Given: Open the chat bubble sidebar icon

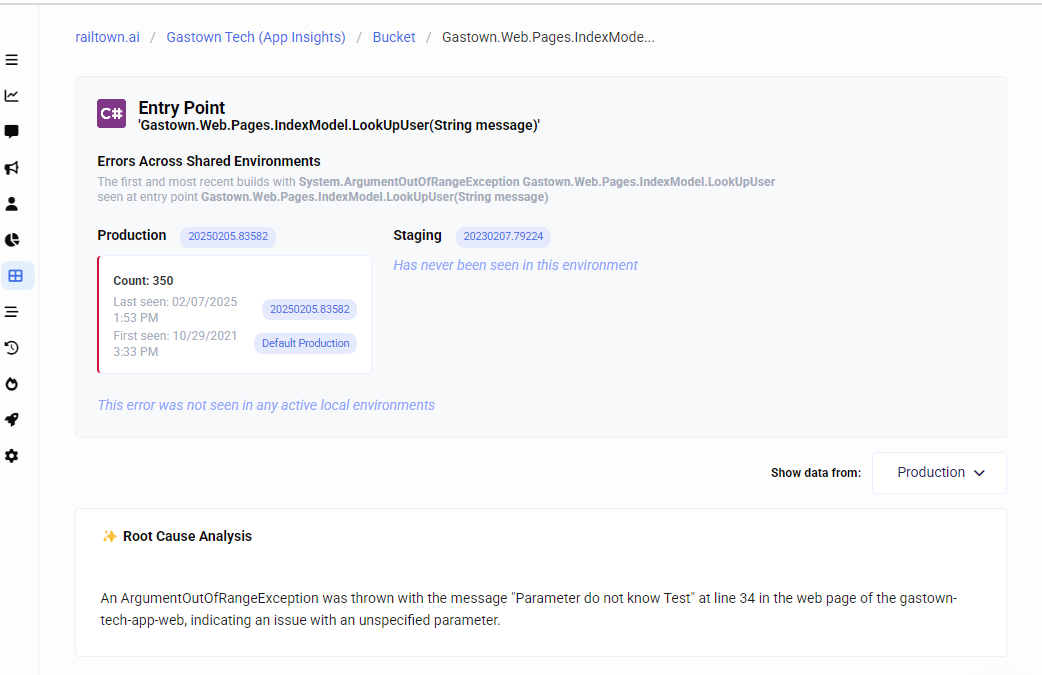Looking at the screenshot, I should 12,132.
